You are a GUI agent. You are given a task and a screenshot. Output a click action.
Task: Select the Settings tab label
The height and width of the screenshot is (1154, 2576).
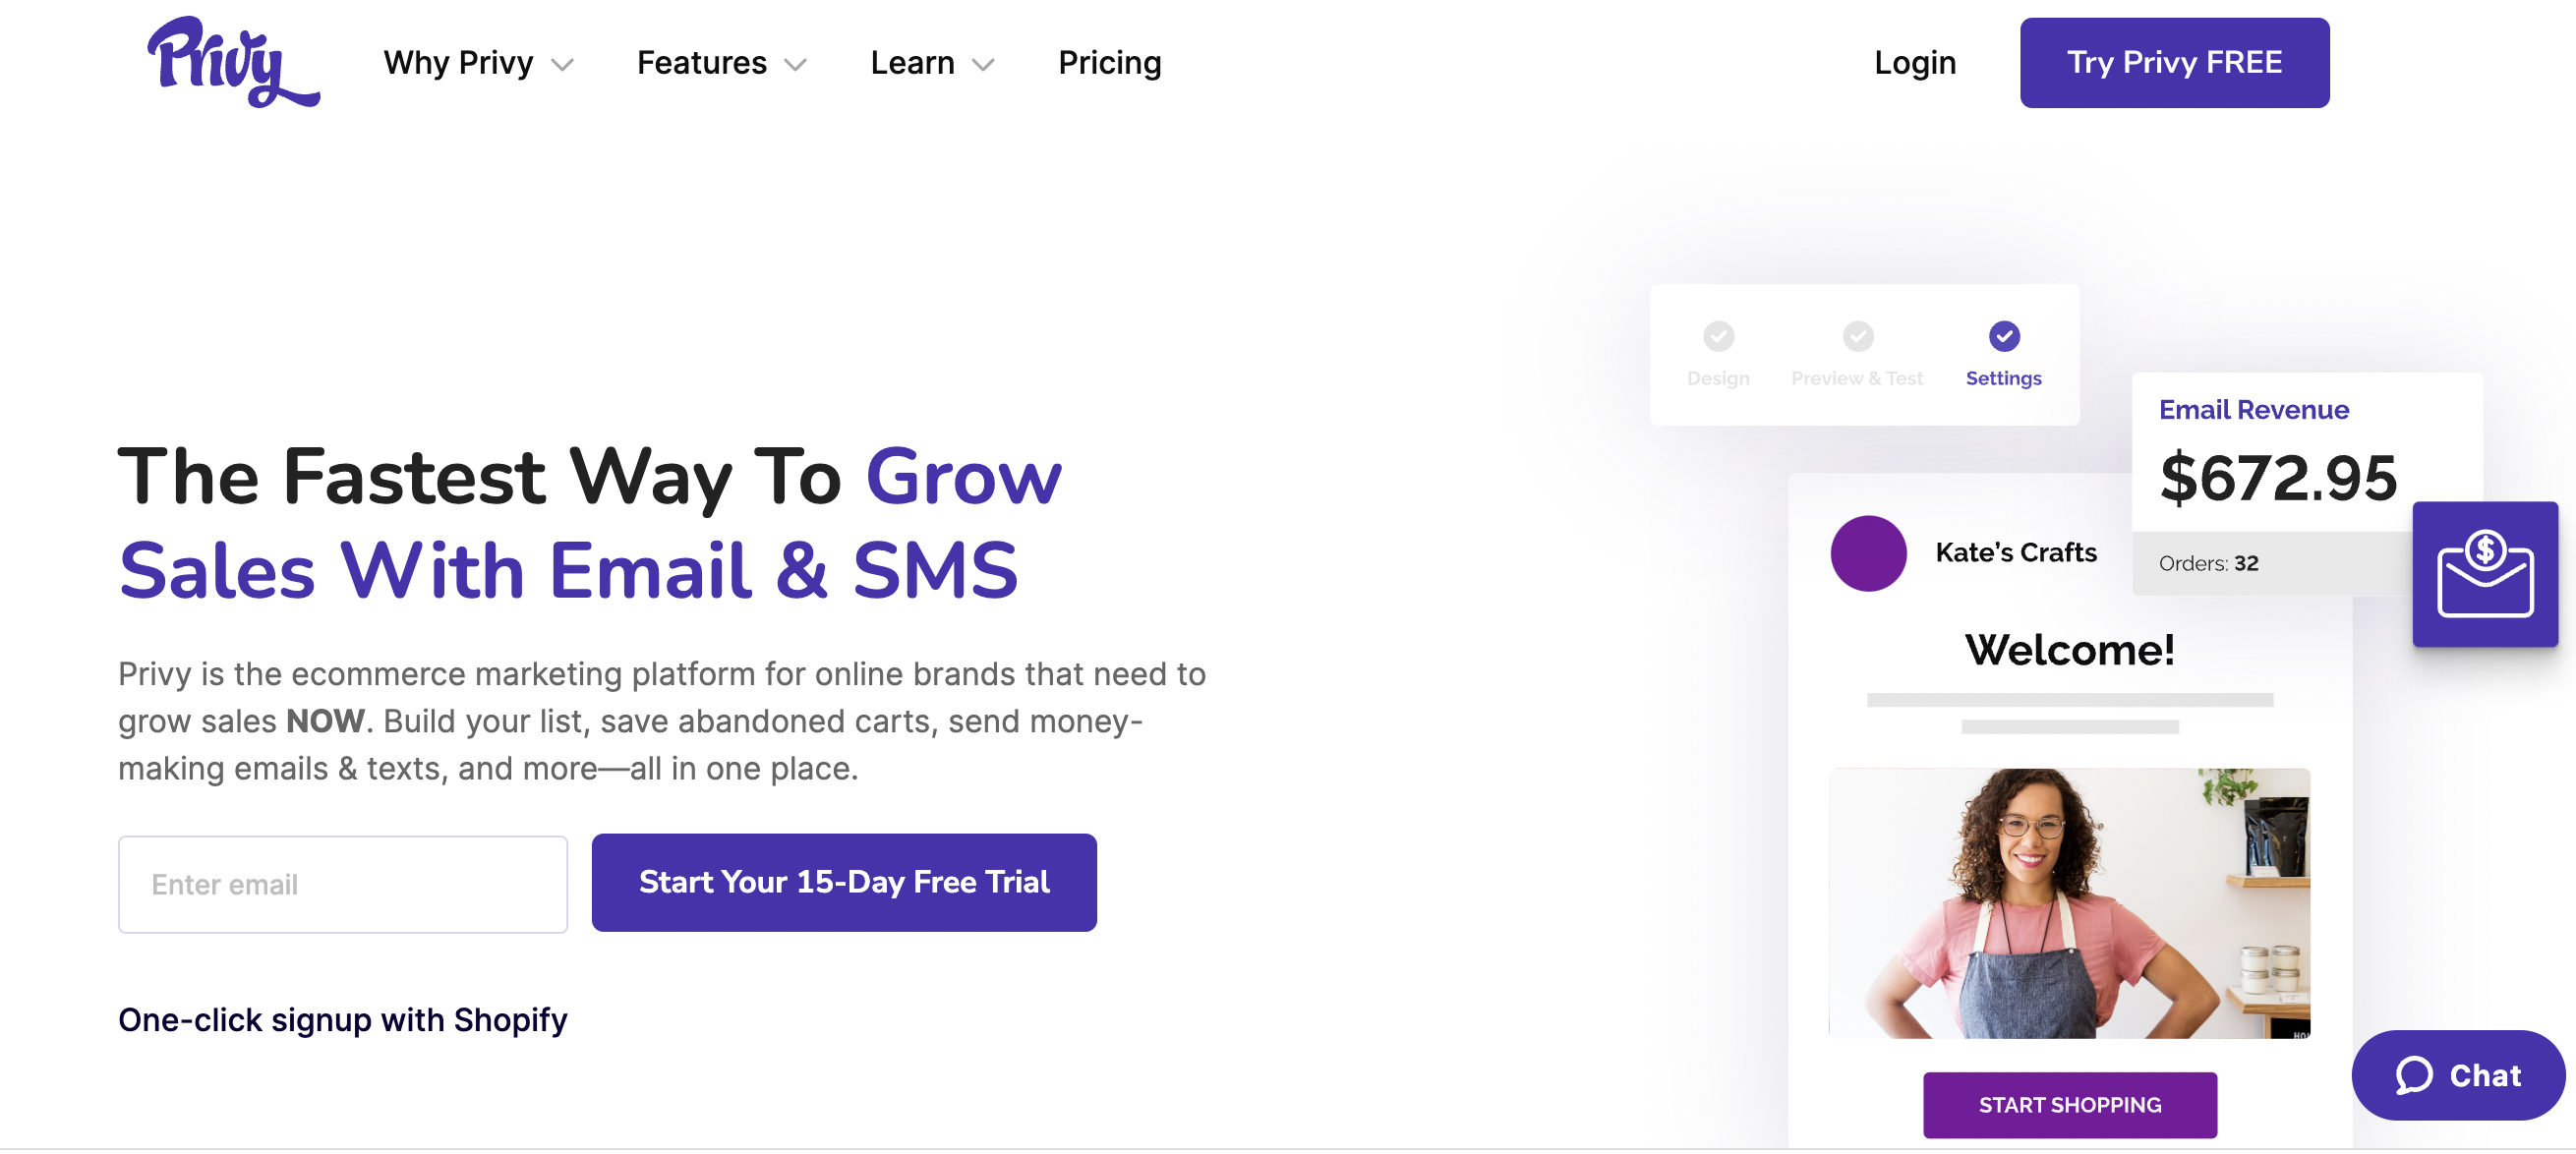[x=2003, y=378]
